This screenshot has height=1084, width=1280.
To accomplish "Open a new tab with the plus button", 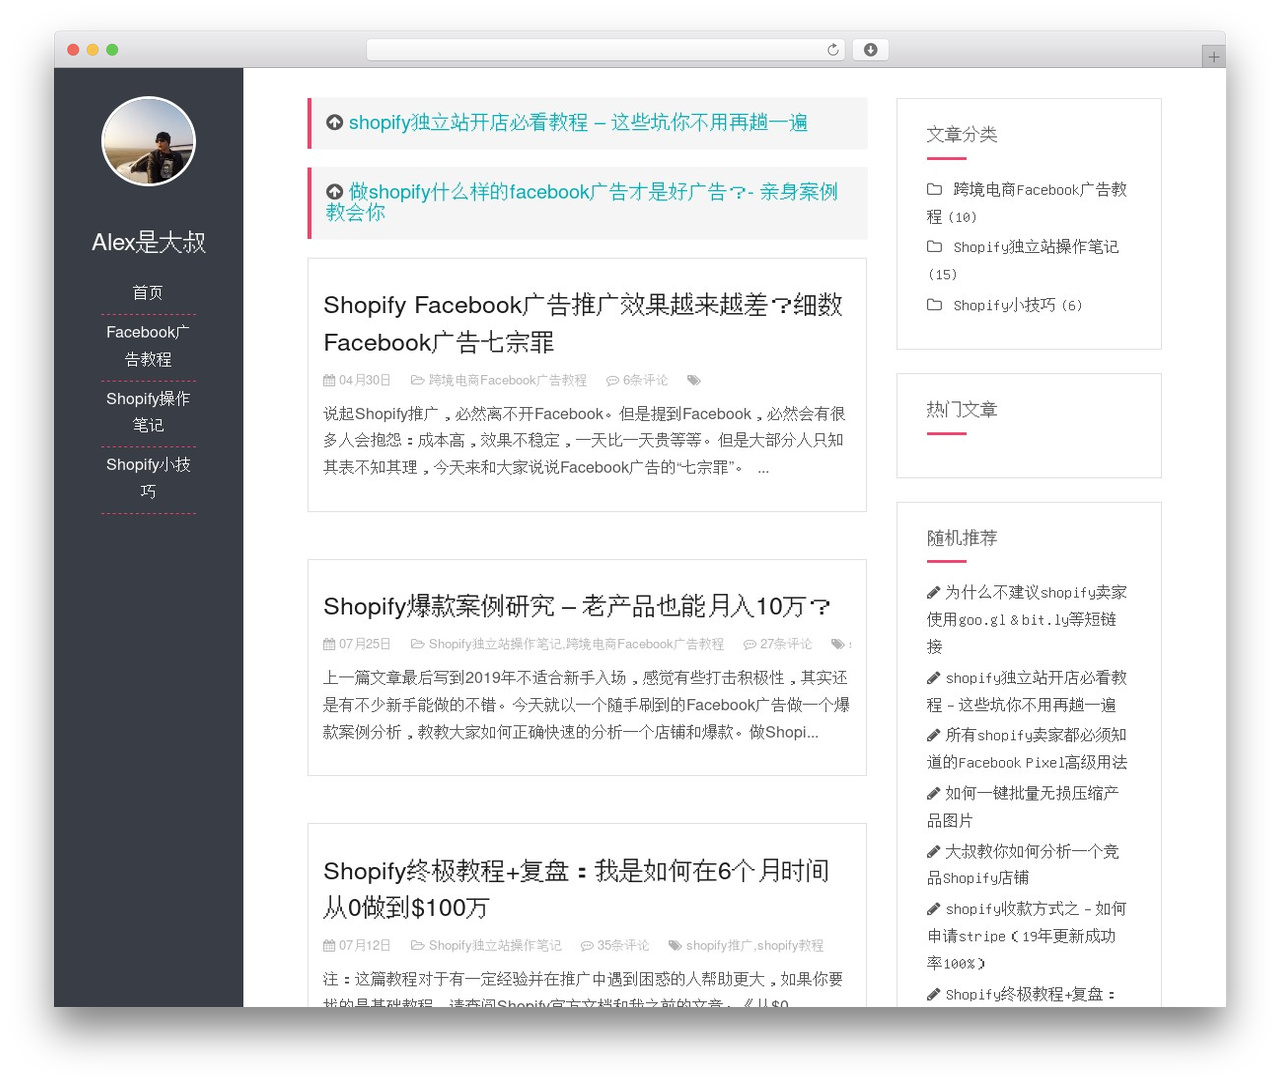I will tap(1213, 57).
